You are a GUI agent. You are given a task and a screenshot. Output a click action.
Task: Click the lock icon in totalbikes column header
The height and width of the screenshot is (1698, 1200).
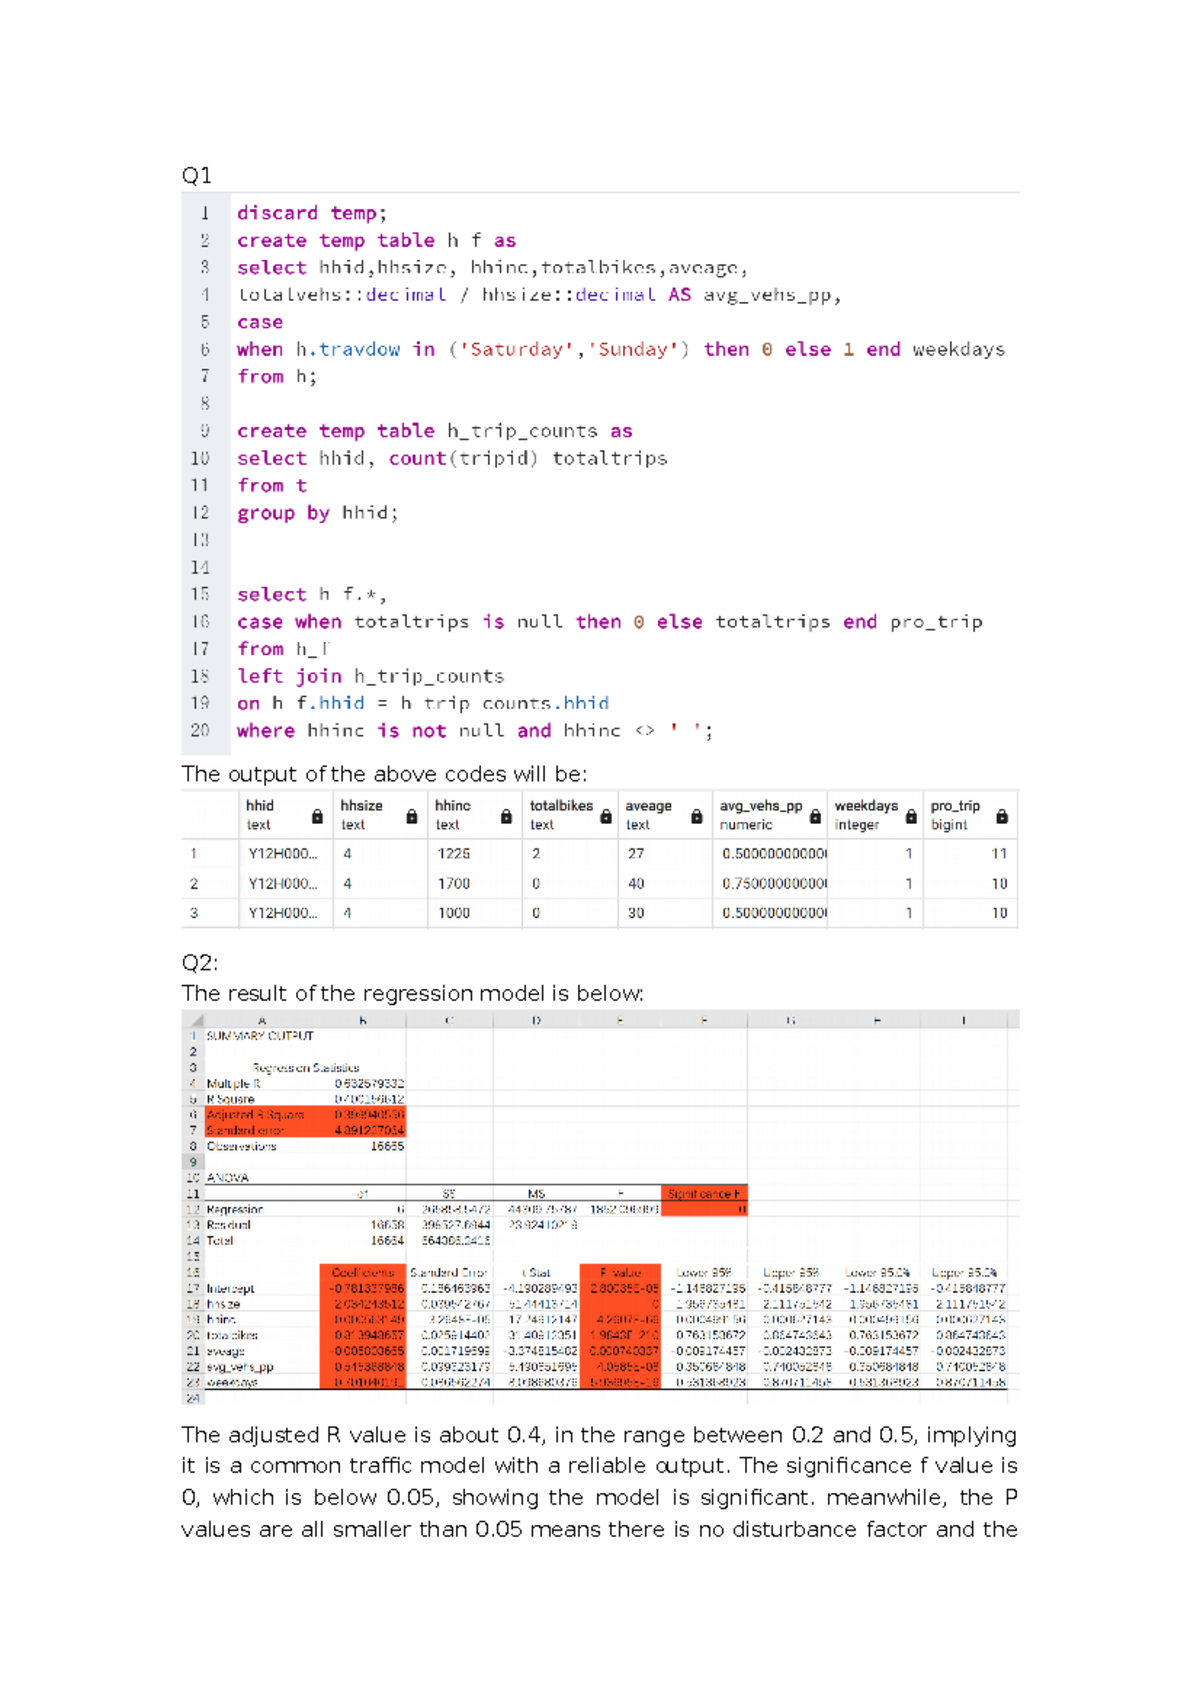[605, 817]
